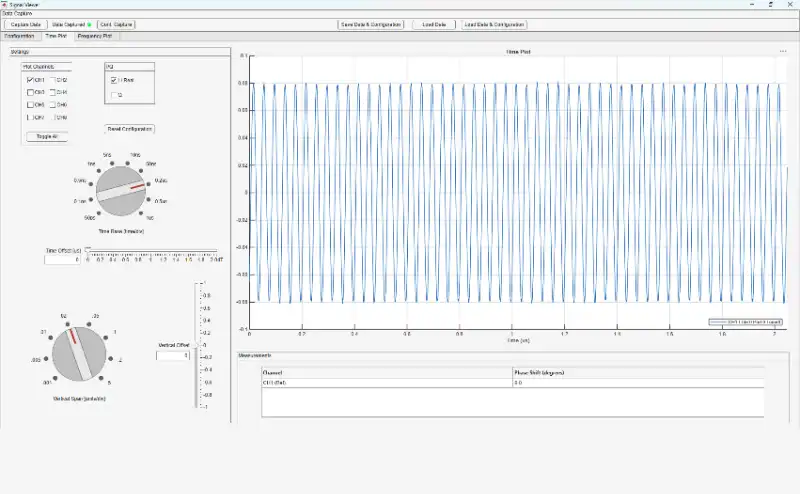Enable the CH3 plot channel checkbox
The height and width of the screenshot is (494, 800).
point(30,92)
